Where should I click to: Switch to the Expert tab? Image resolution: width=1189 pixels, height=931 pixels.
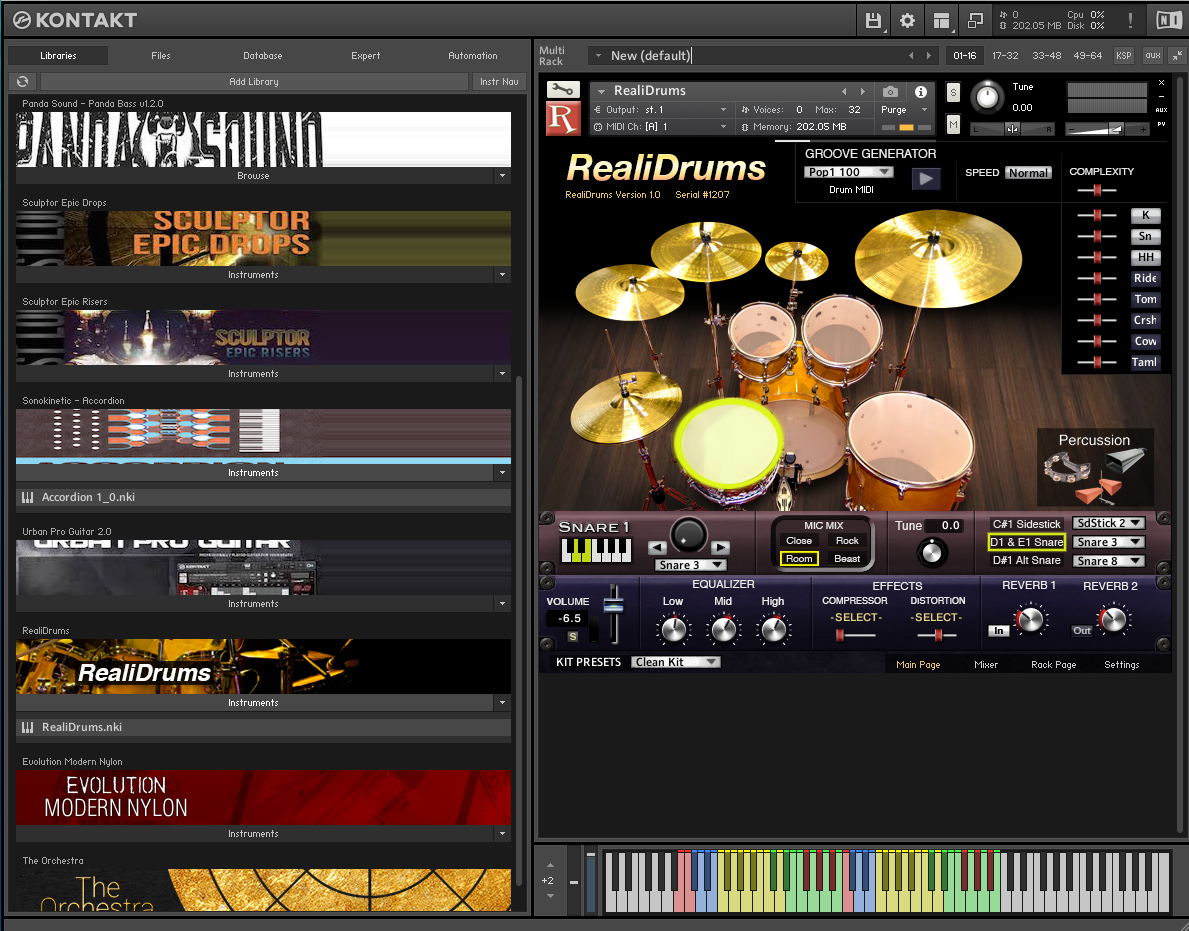point(365,55)
